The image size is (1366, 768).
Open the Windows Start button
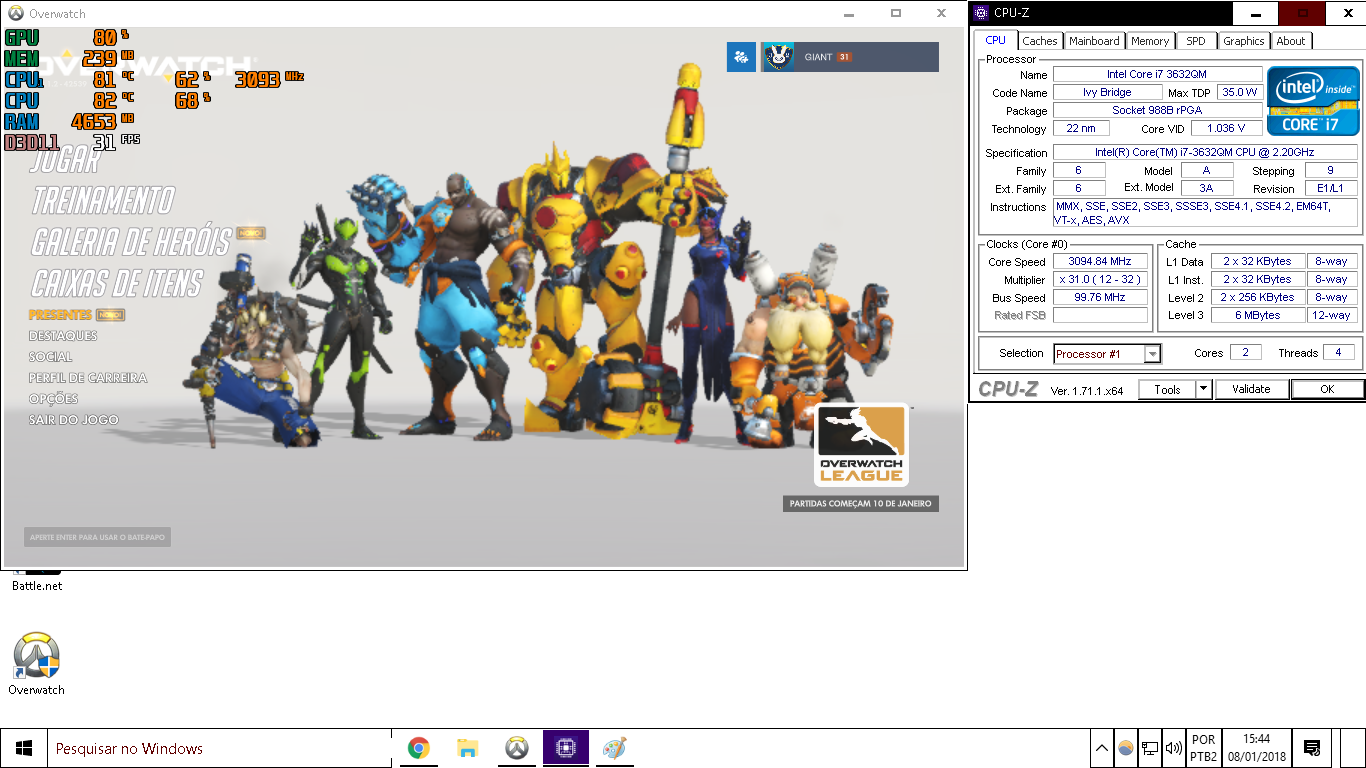[24, 748]
